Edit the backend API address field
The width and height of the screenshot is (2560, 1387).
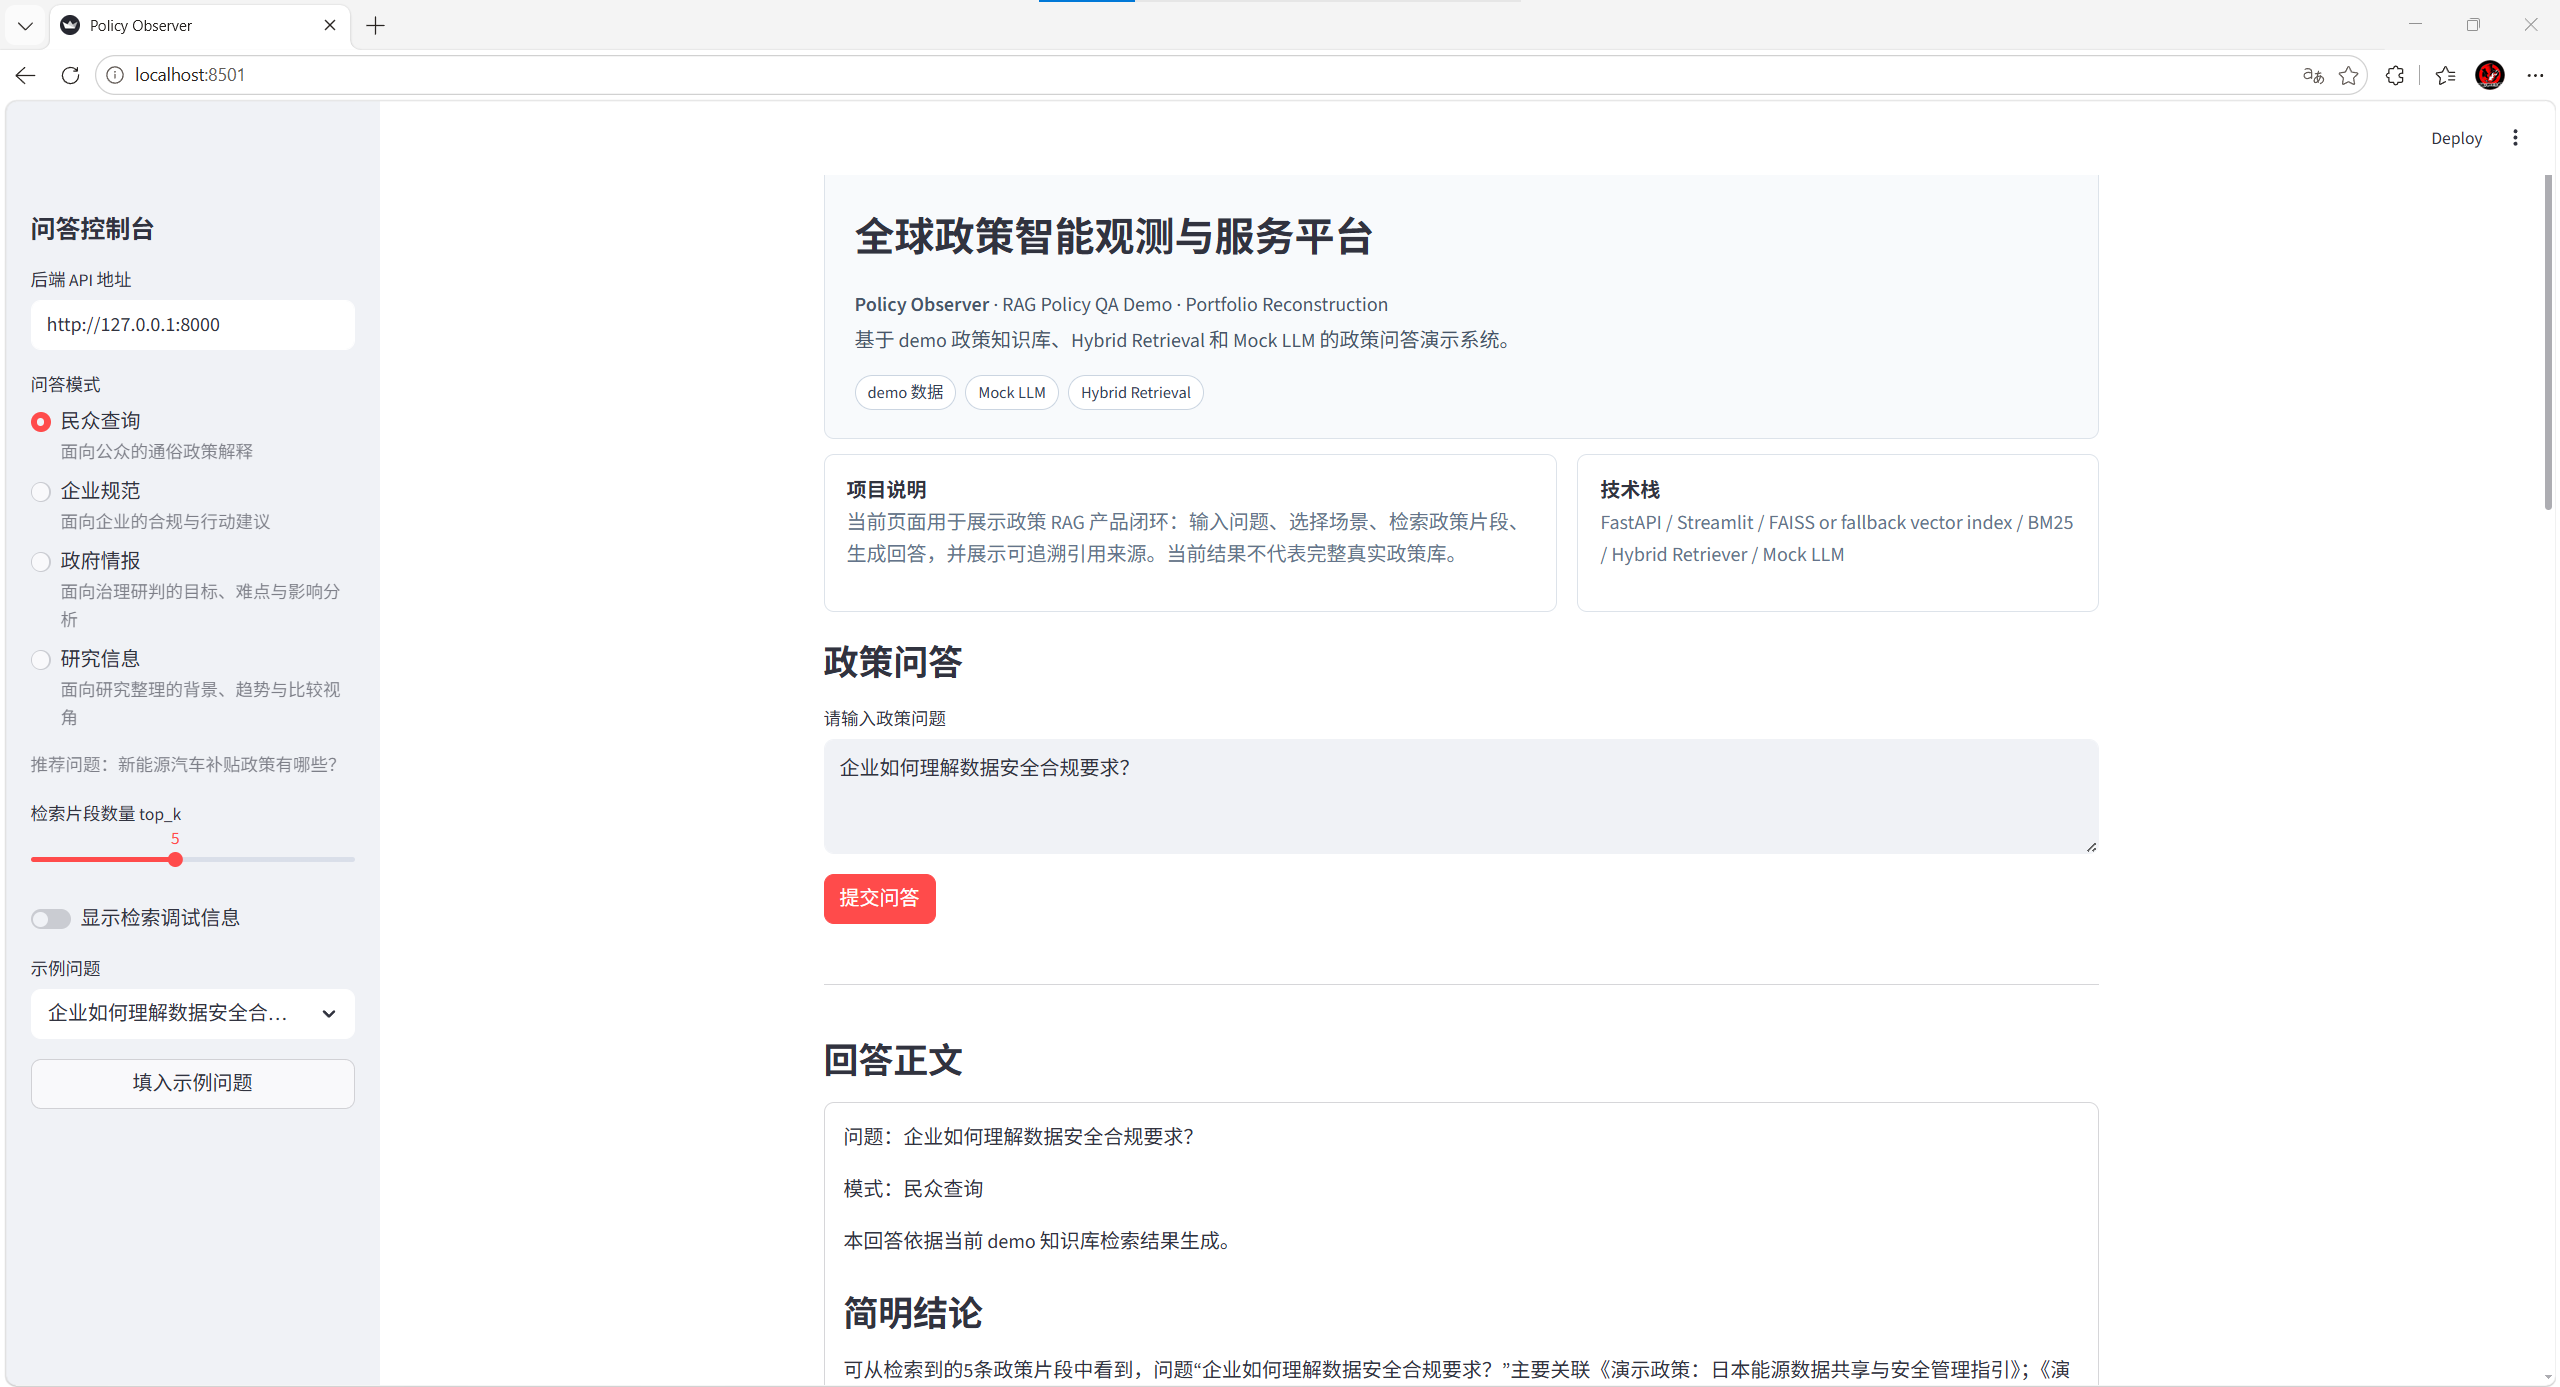point(192,325)
